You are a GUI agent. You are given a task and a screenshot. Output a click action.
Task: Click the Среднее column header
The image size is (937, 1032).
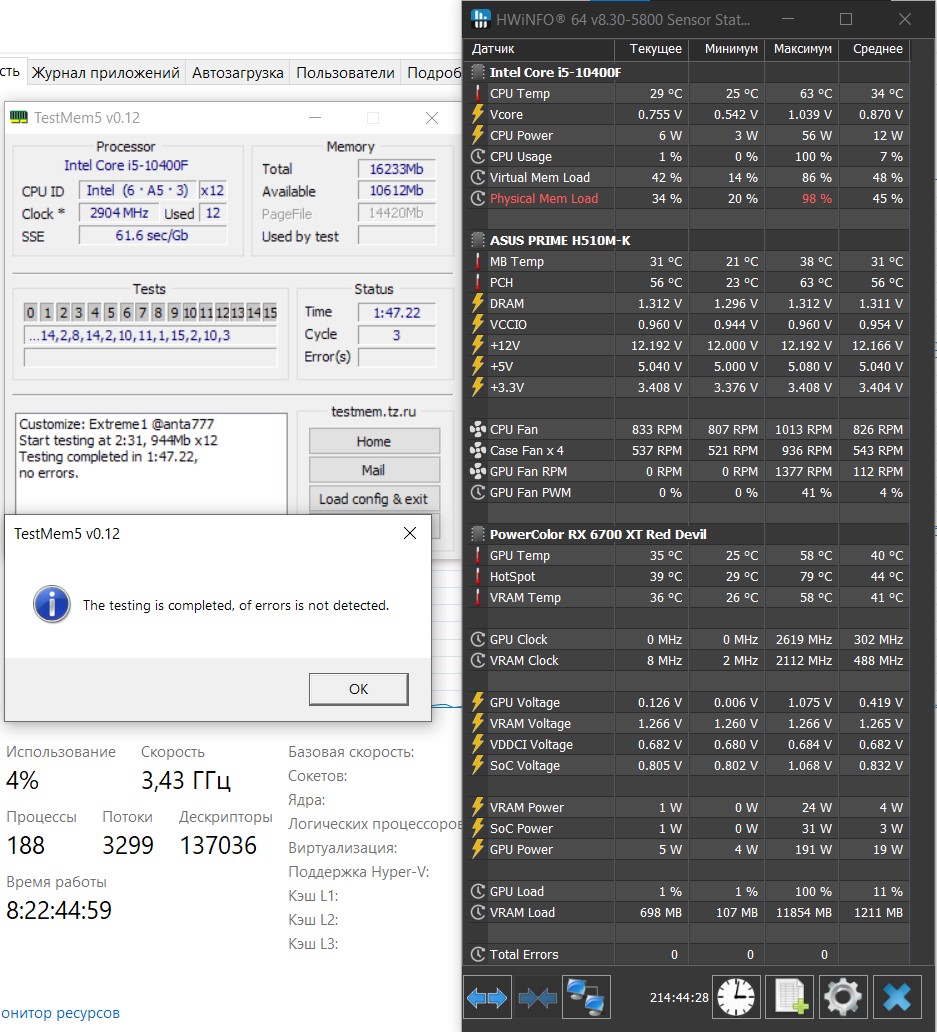[874, 49]
